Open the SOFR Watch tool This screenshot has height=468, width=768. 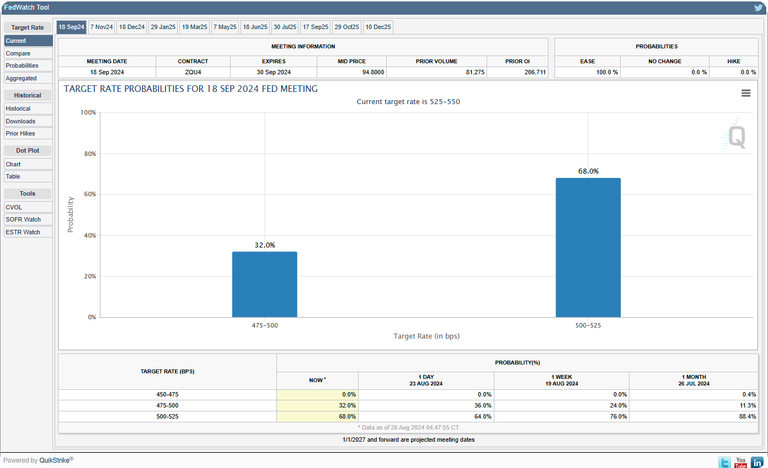(x=23, y=219)
